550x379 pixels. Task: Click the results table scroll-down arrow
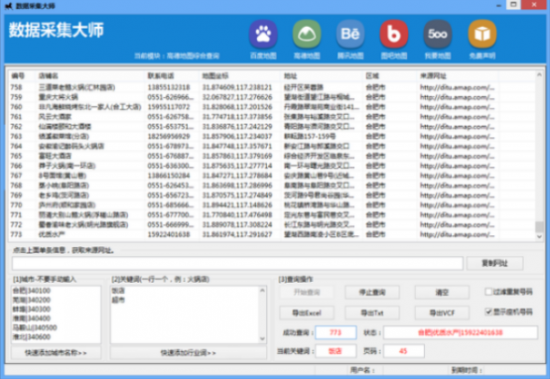(539, 237)
